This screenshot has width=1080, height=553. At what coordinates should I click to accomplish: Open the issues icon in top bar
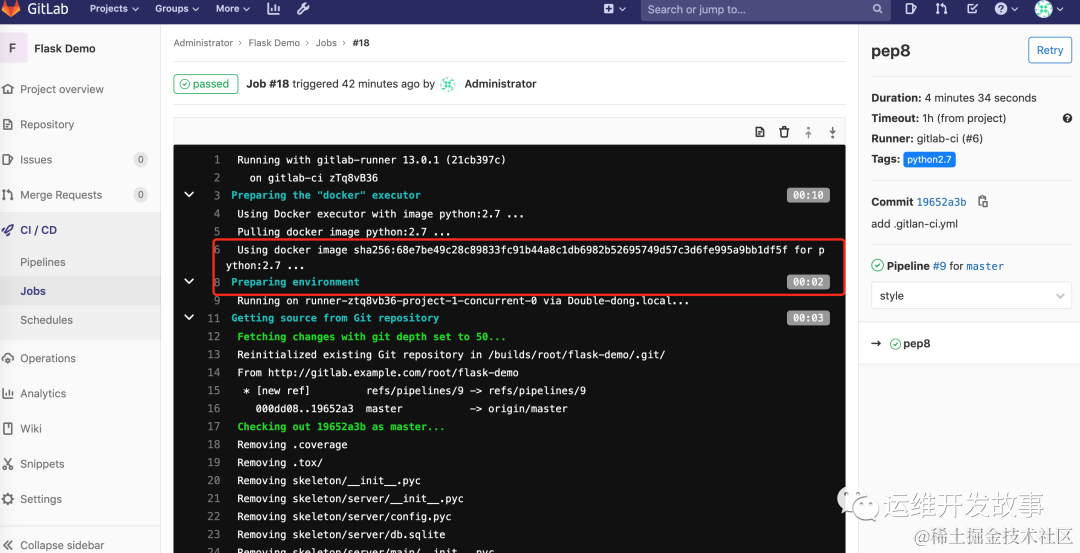(911, 9)
